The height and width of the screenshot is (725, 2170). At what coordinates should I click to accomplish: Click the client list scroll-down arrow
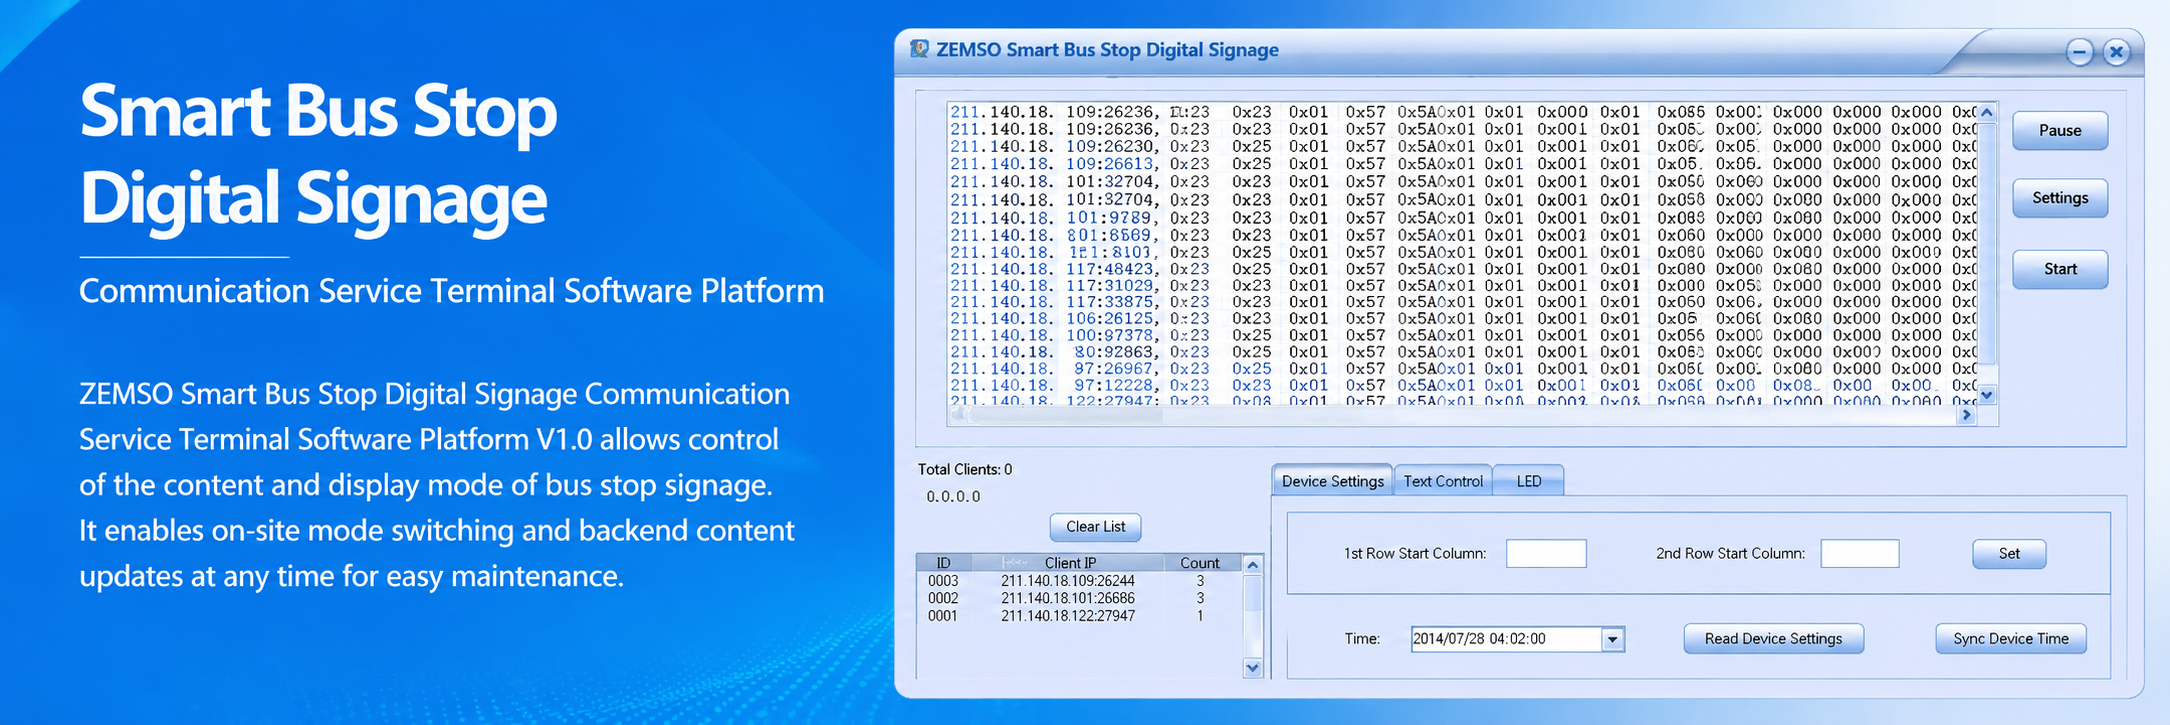click(x=1253, y=668)
